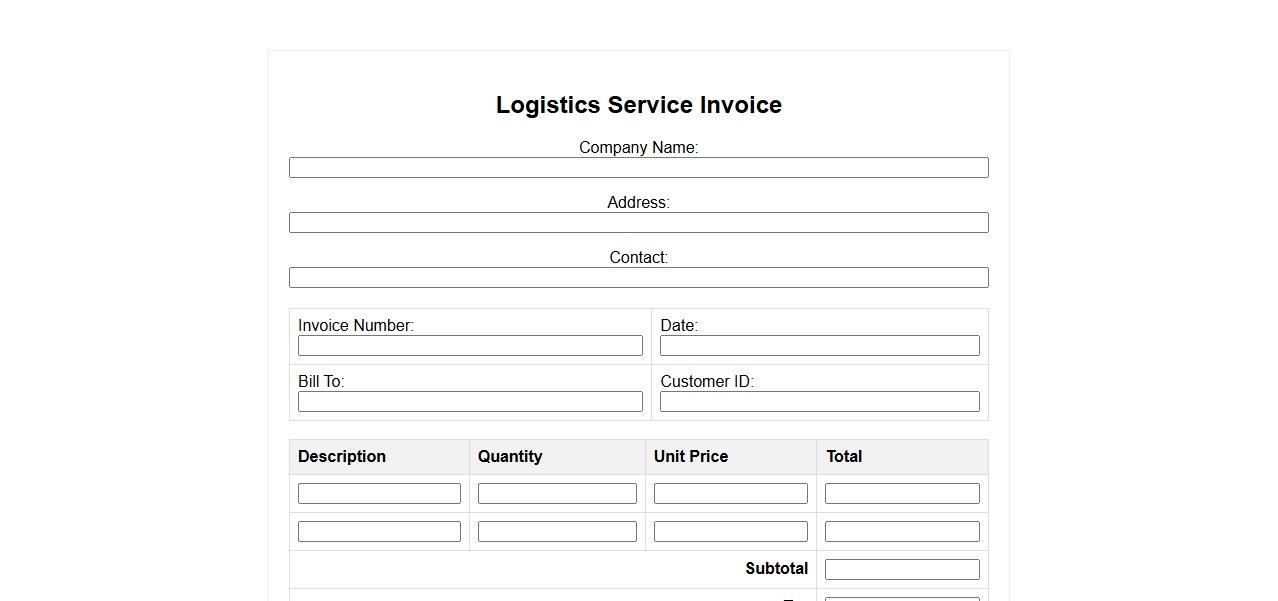Image resolution: width=1278 pixels, height=601 pixels.
Task: Click the Unit Price column header
Action: [691, 457]
